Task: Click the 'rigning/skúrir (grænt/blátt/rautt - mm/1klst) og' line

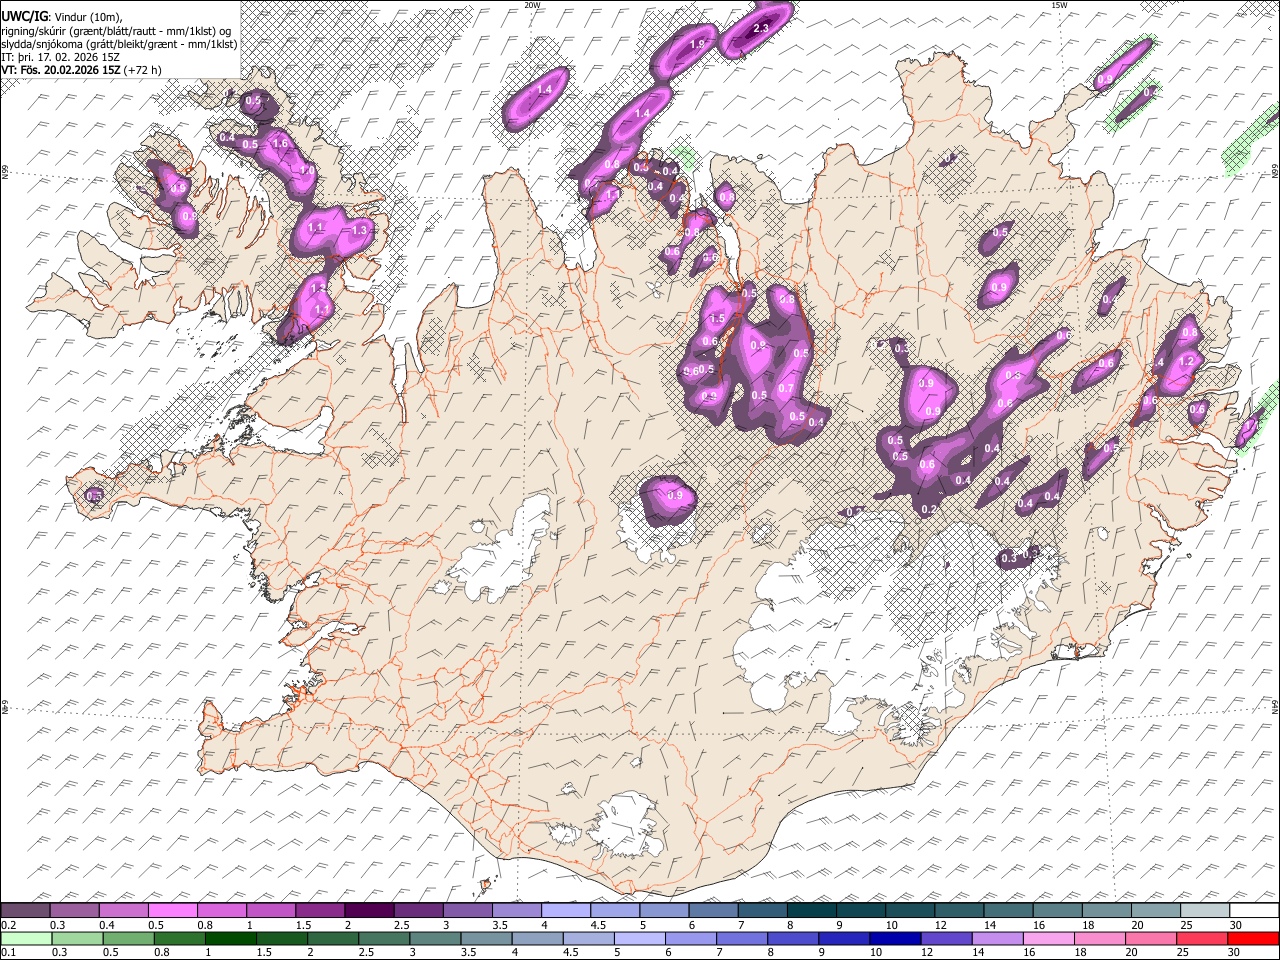Action: [116, 31]
